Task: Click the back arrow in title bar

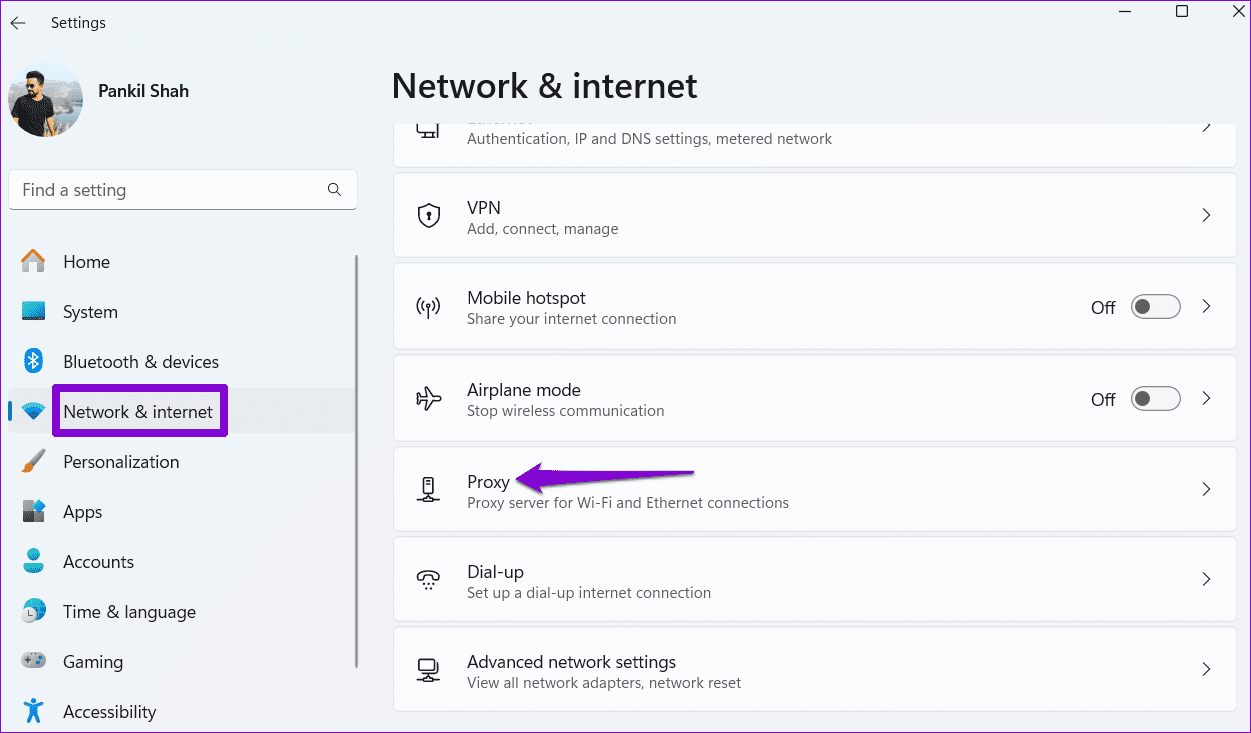Action: pyautogui.click(x=18, y=22)
